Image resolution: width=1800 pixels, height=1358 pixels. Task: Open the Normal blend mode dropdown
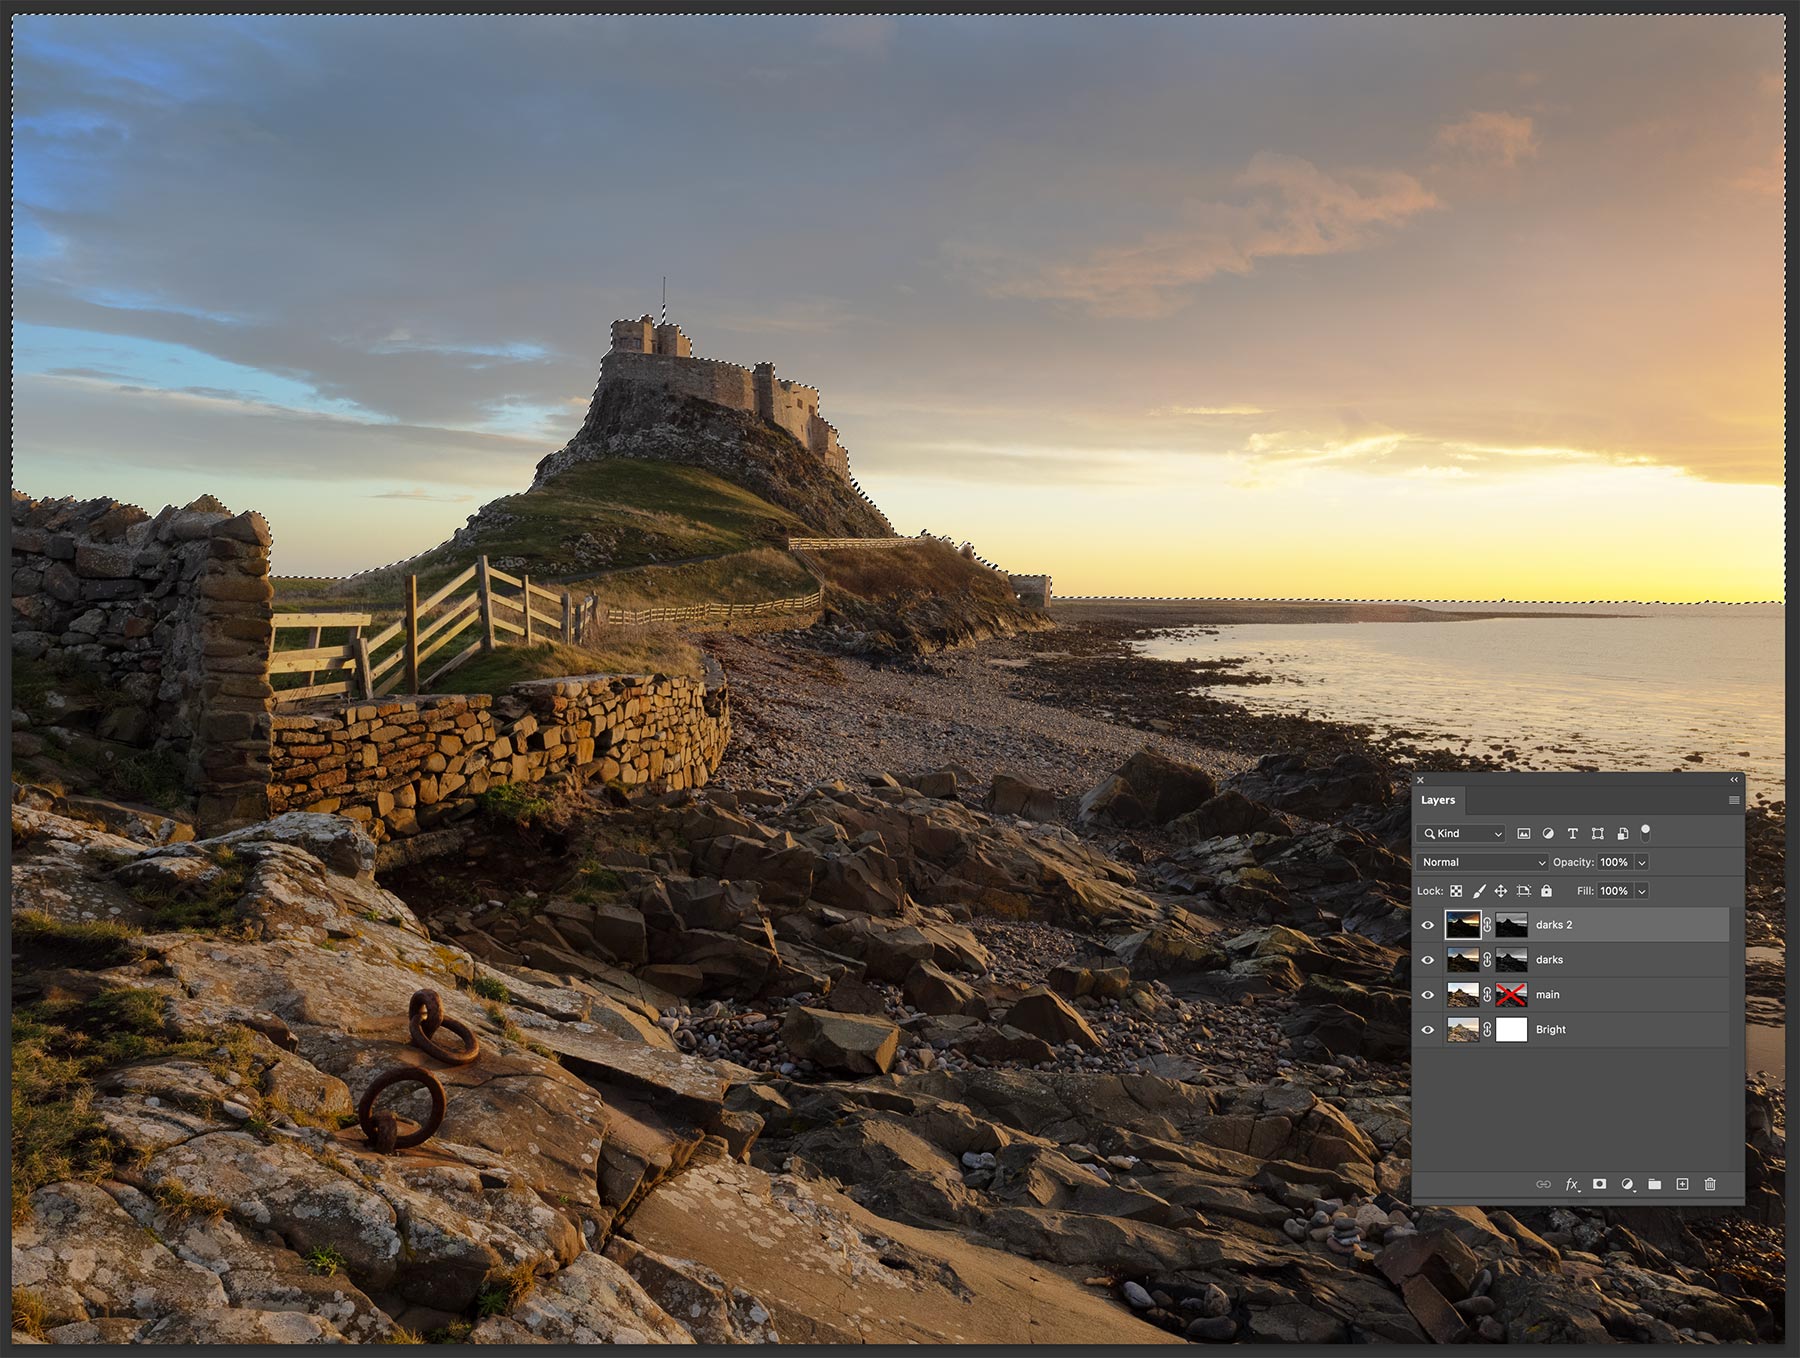(1482, 862)
